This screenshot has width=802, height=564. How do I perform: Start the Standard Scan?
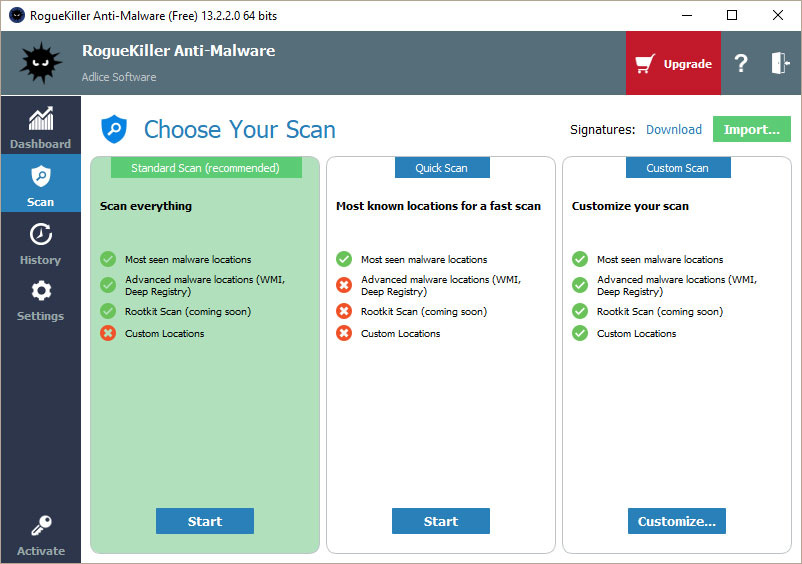(x=205, y=521)
